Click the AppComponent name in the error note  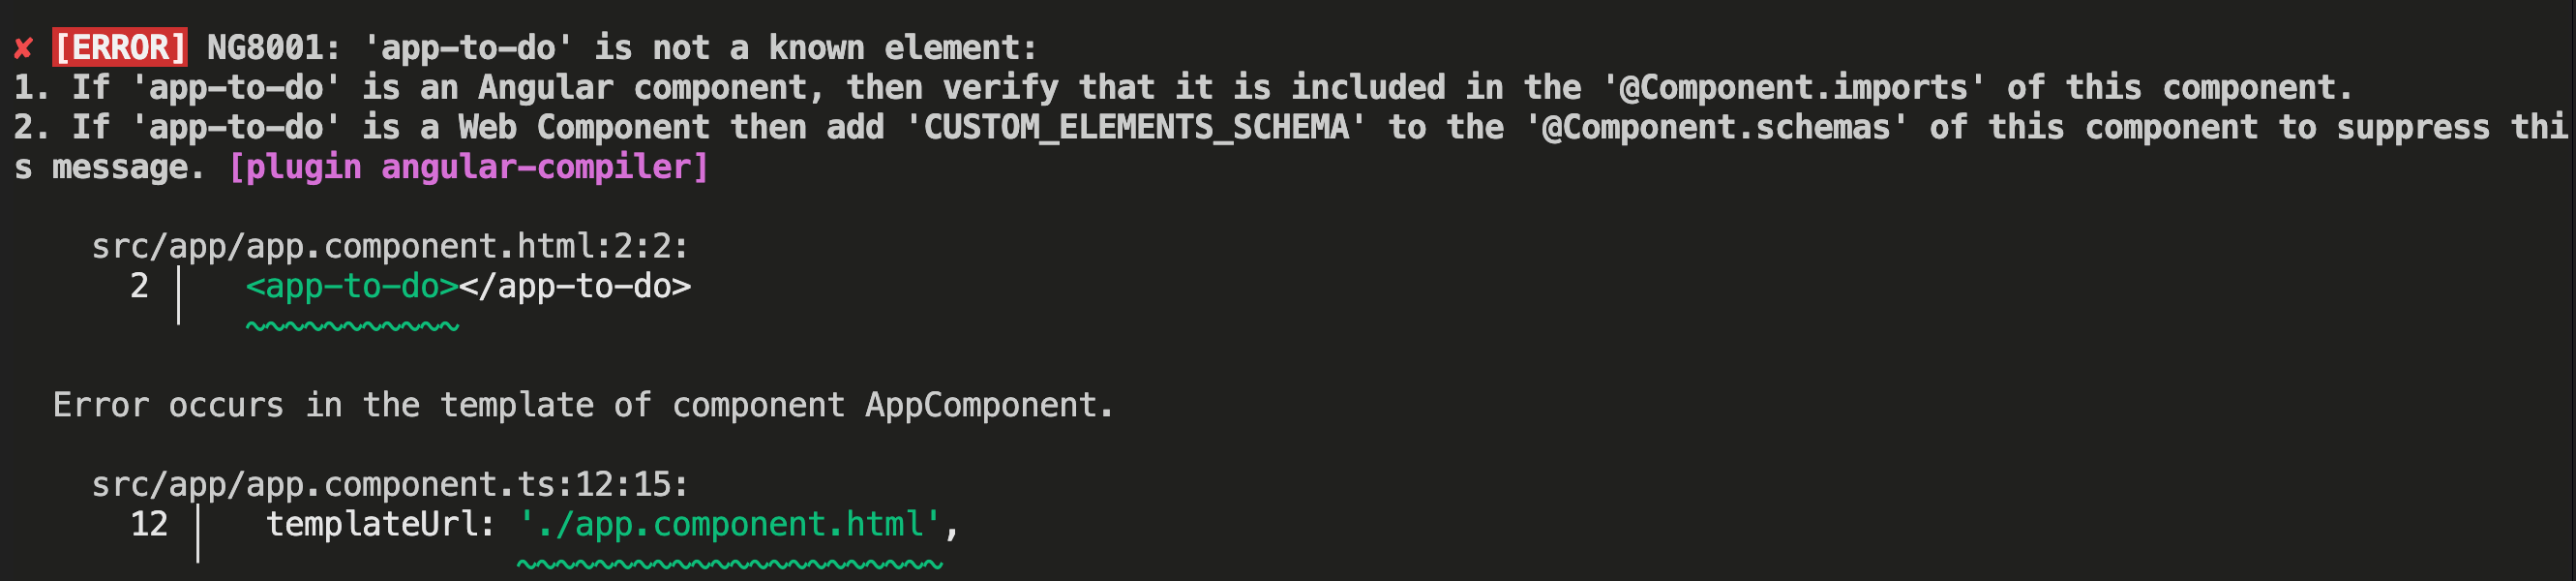(981, 406)
